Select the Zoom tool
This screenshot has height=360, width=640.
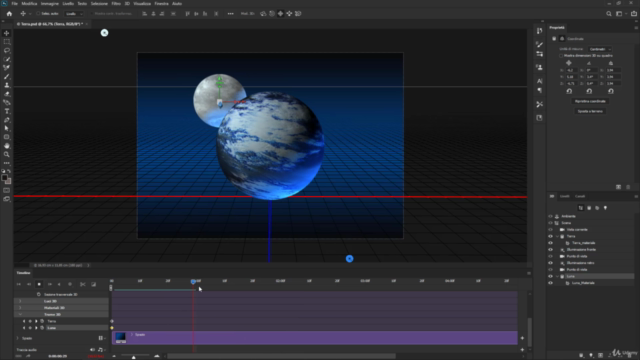pos(7,154)
